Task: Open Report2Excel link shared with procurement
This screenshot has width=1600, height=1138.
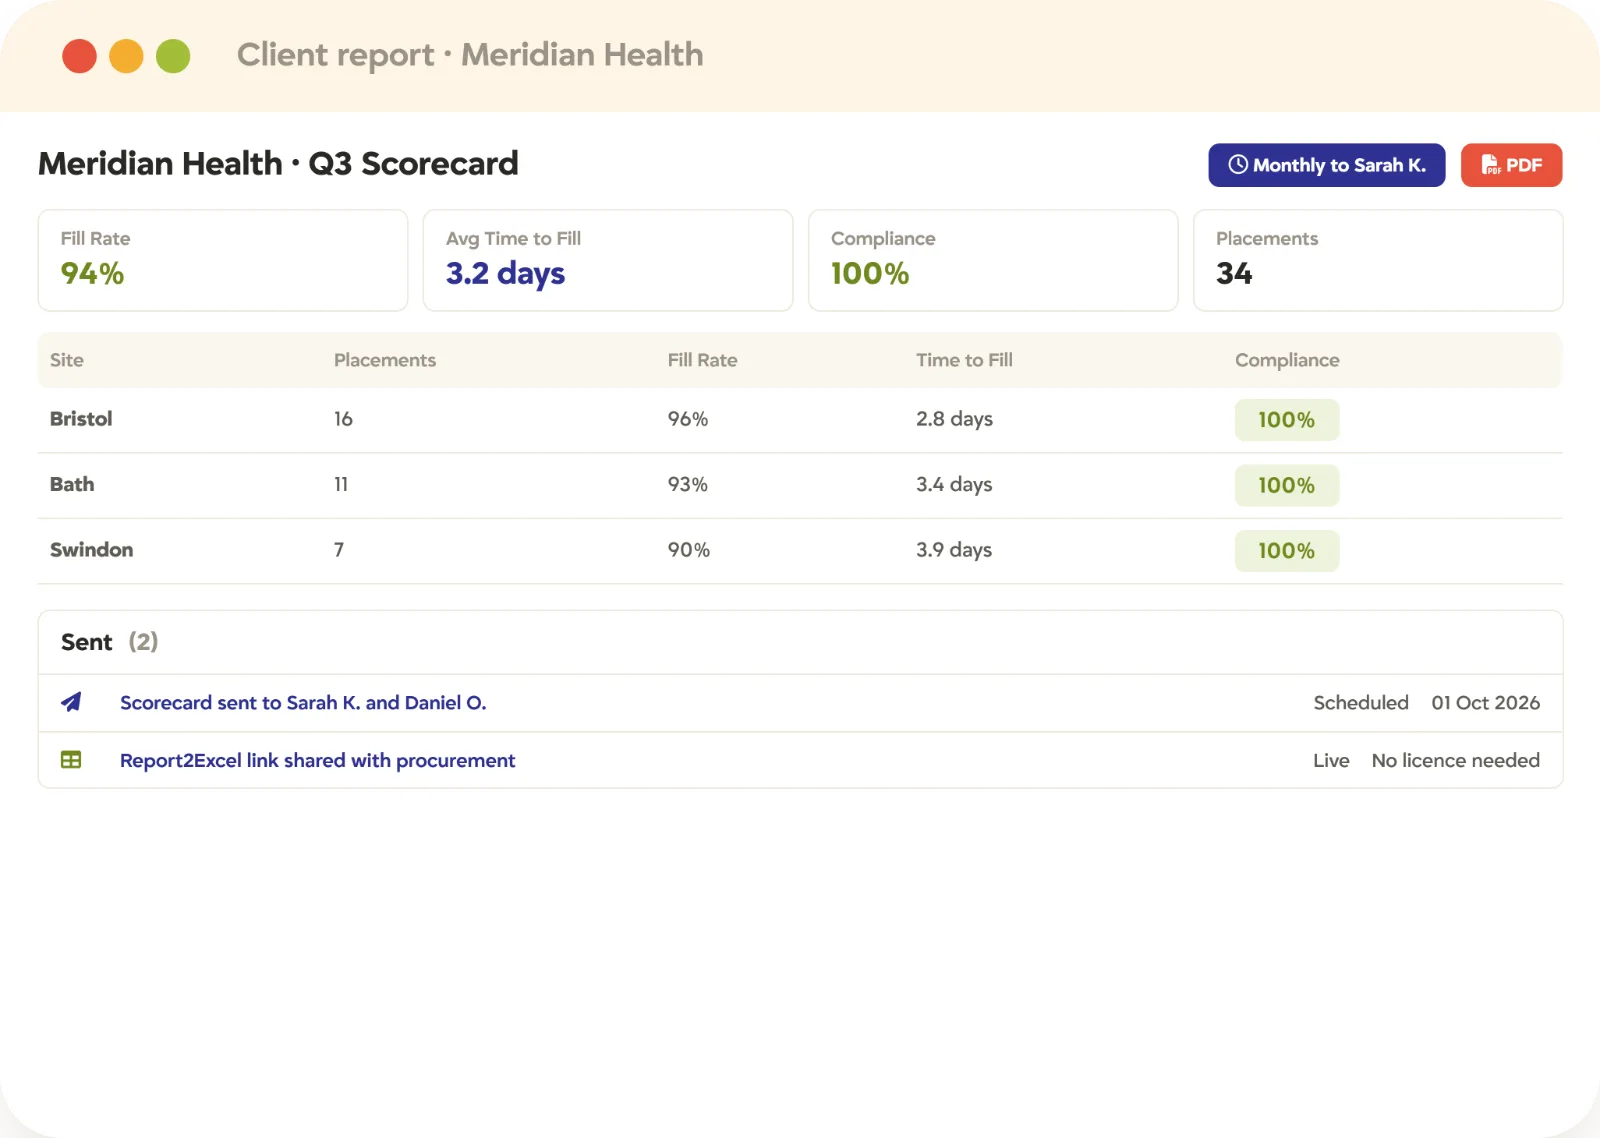Action: (x=317, y=761)
